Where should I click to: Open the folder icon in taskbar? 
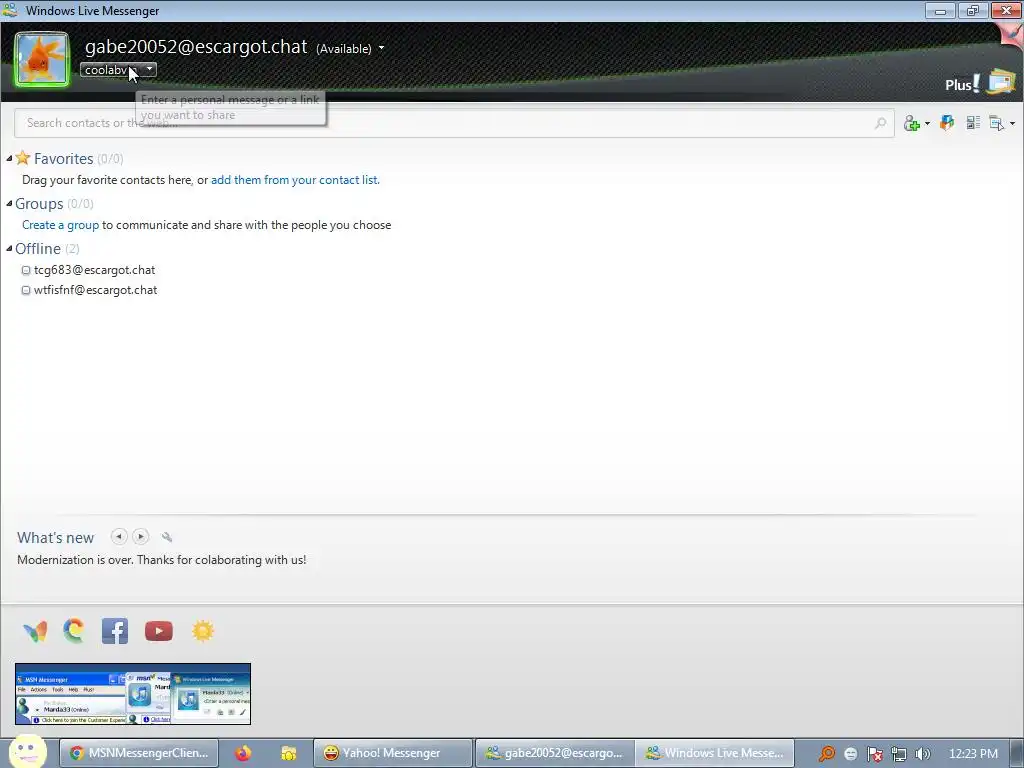click(288, 753)
